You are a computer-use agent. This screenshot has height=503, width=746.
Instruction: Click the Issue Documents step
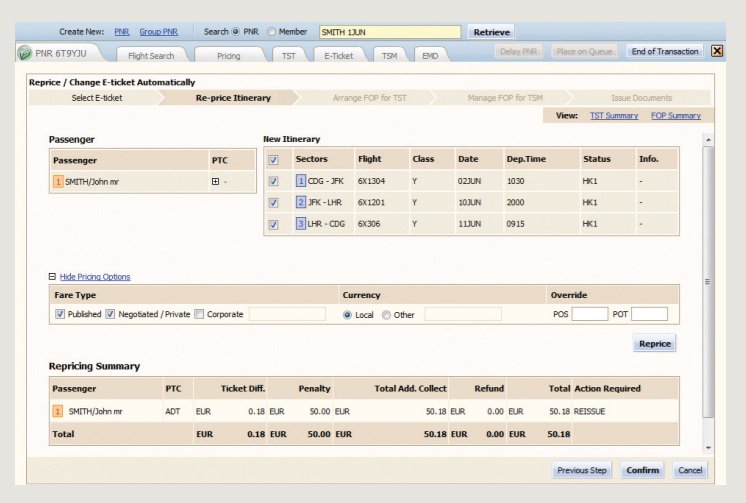pyautogui.click(x=641, y=98)
